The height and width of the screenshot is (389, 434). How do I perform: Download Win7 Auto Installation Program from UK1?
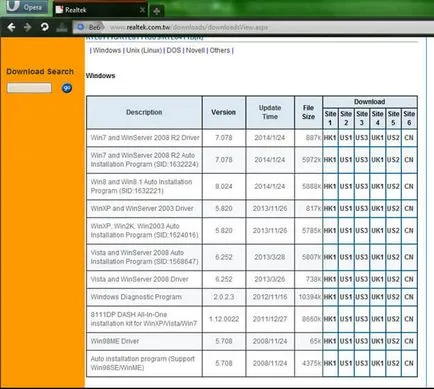click(x=377, y=160)
